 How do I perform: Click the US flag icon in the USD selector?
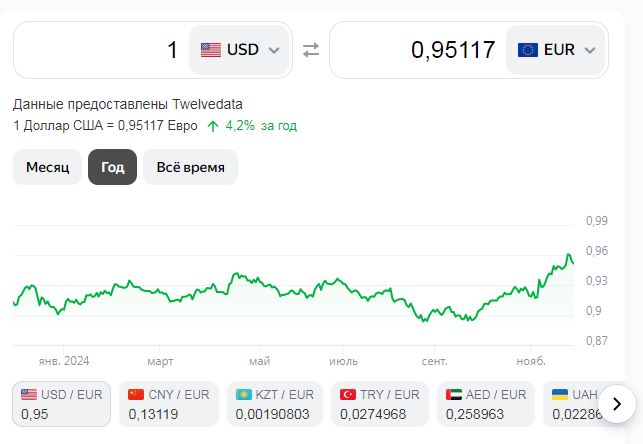click(211, 49)
